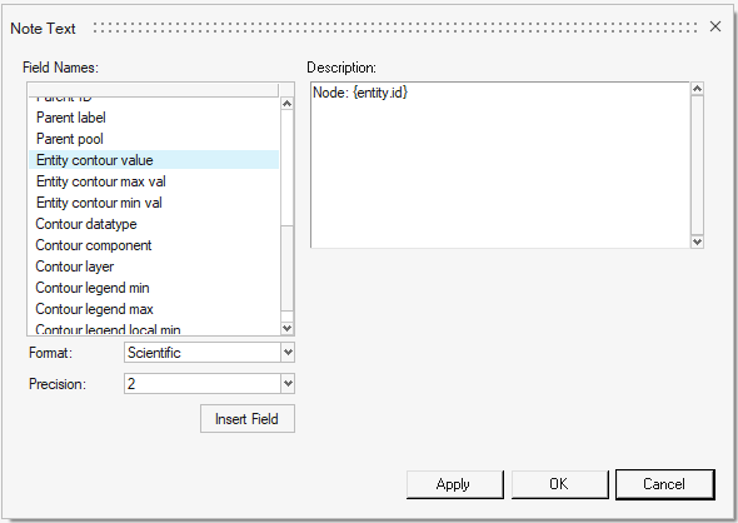Select 'Parent pool' in field list
Viewport: 738px width, 523px height.
coord(70,139)
